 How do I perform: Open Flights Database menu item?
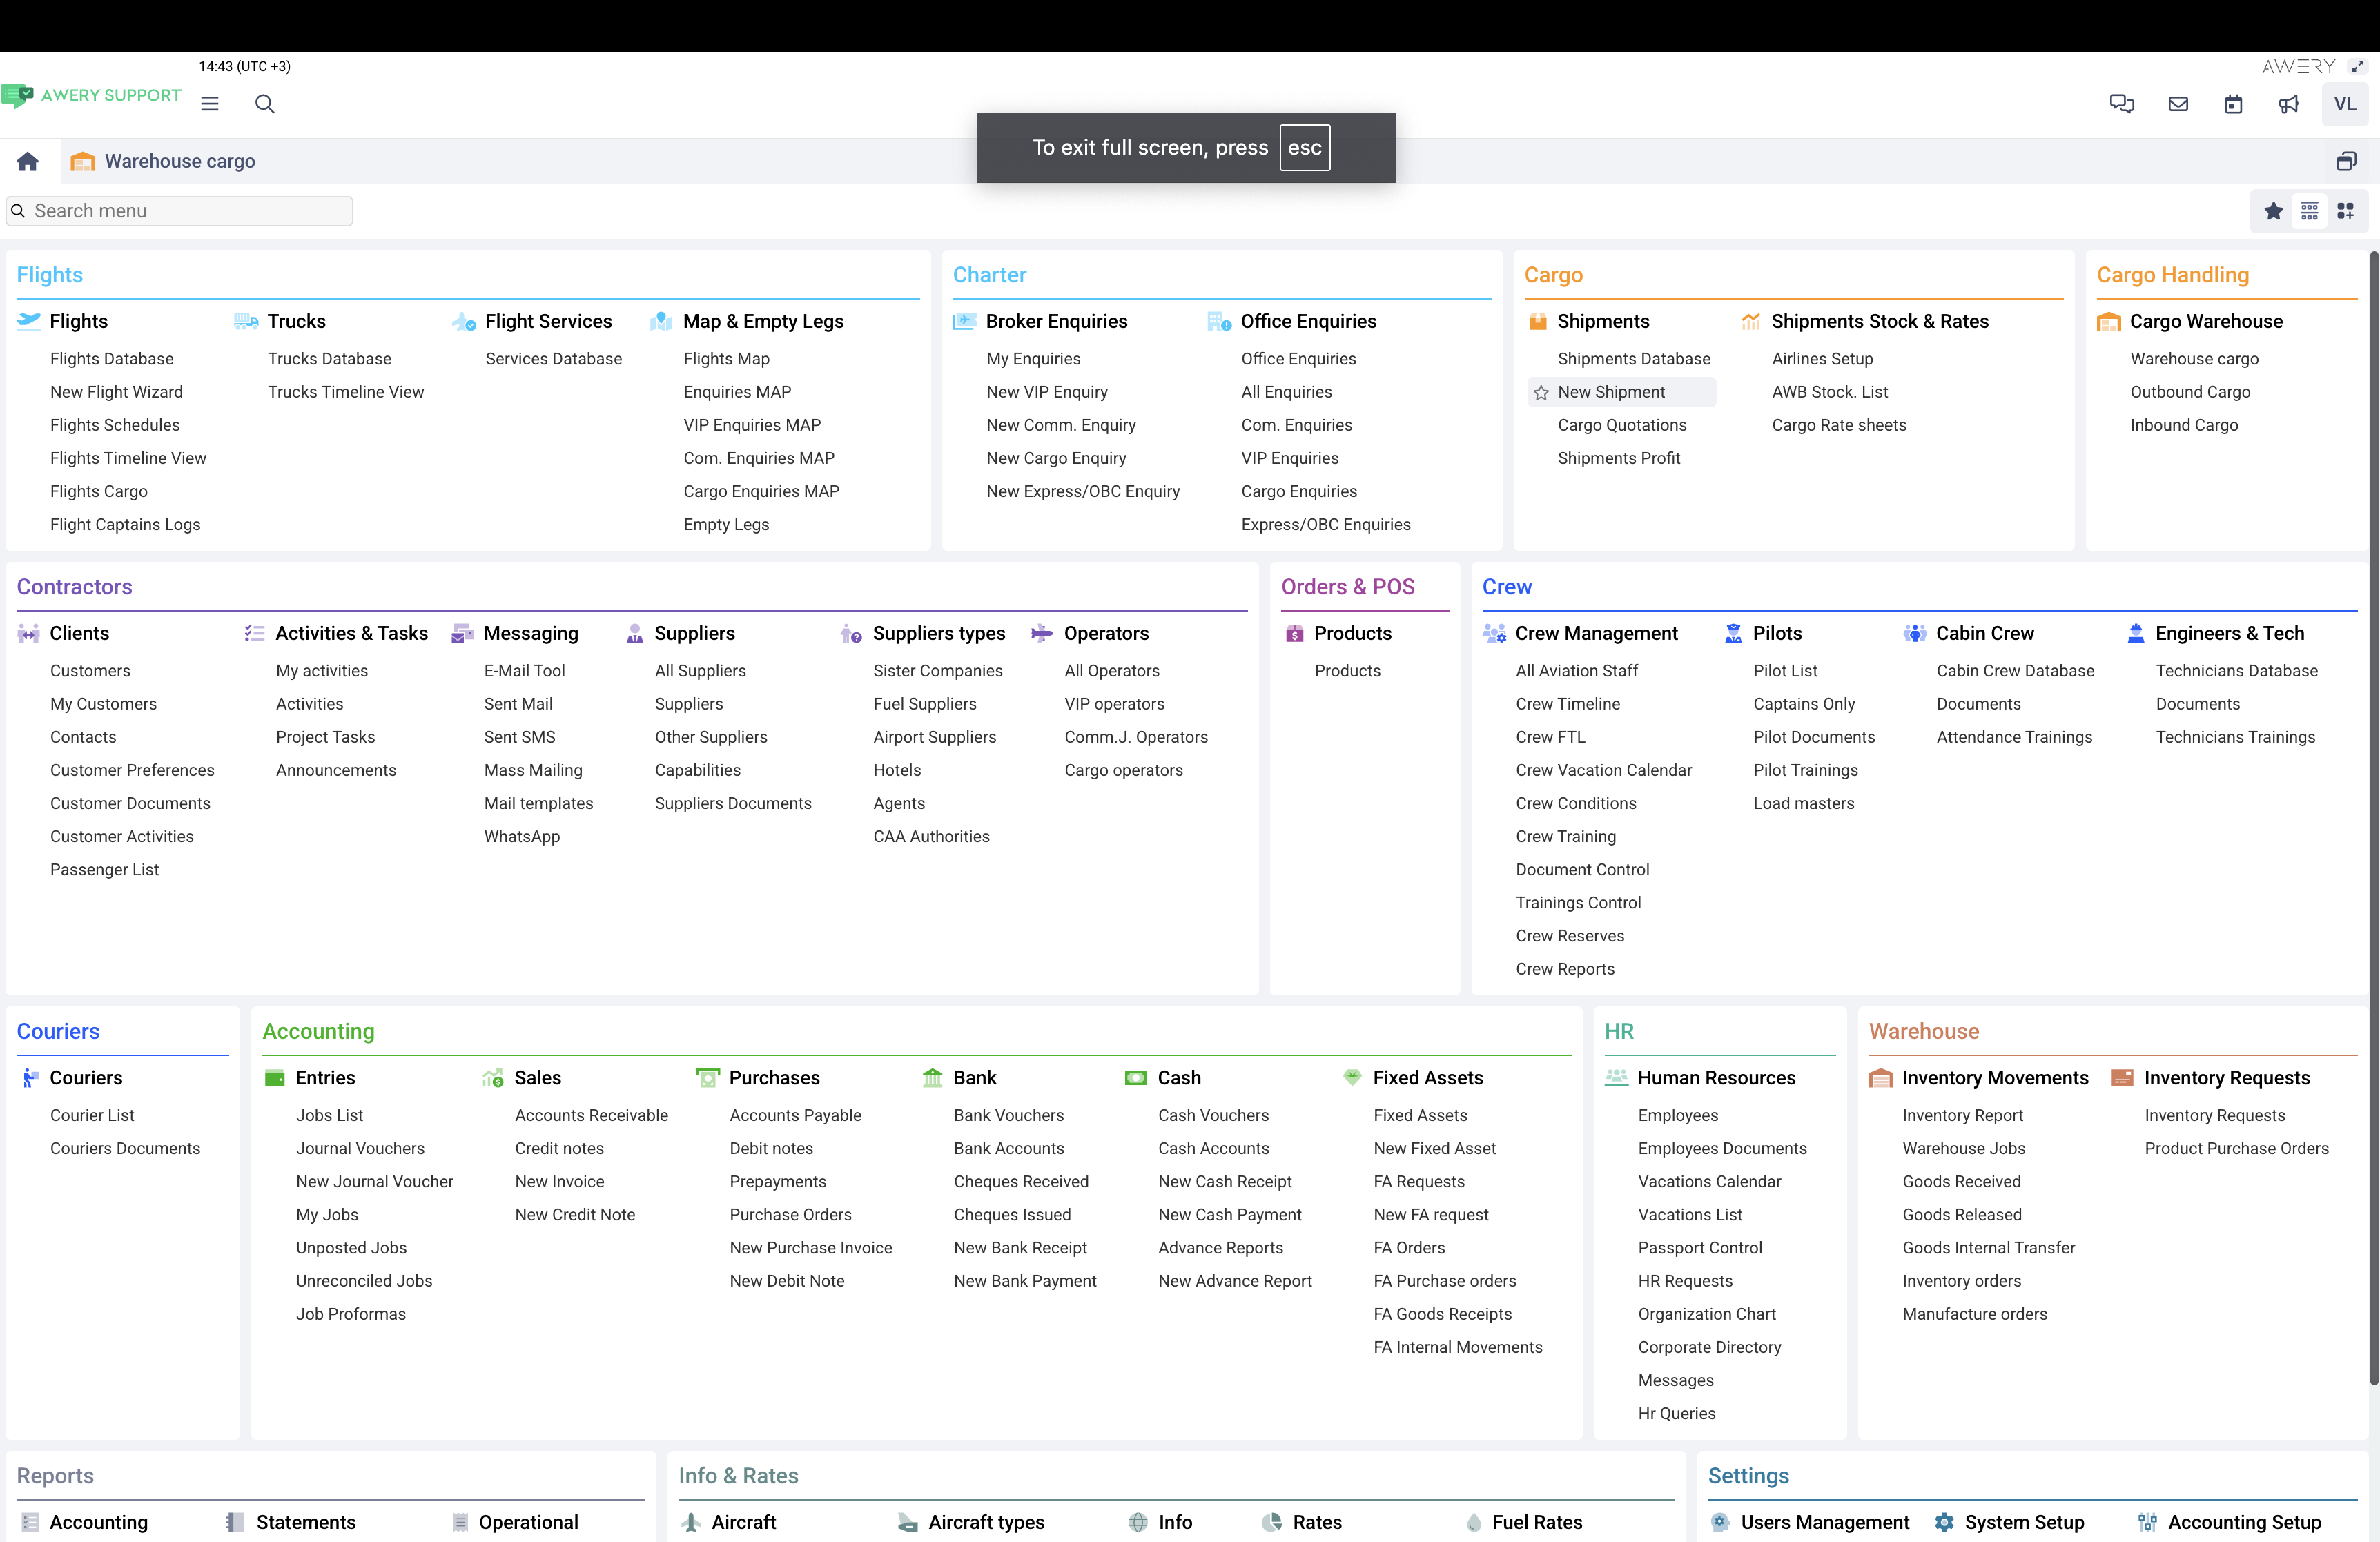[111, 359]
